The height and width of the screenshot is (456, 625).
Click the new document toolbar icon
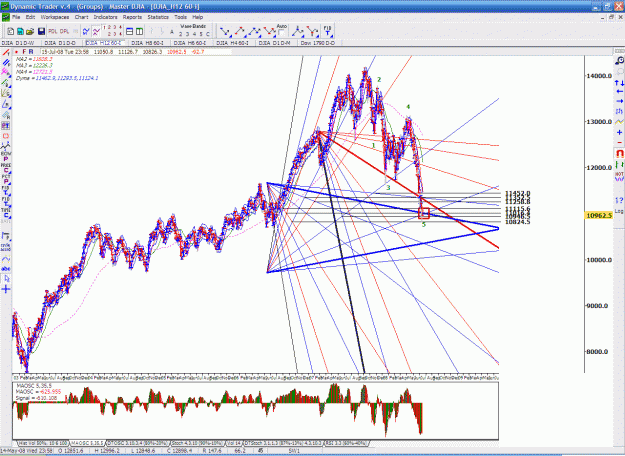(11, 31)
